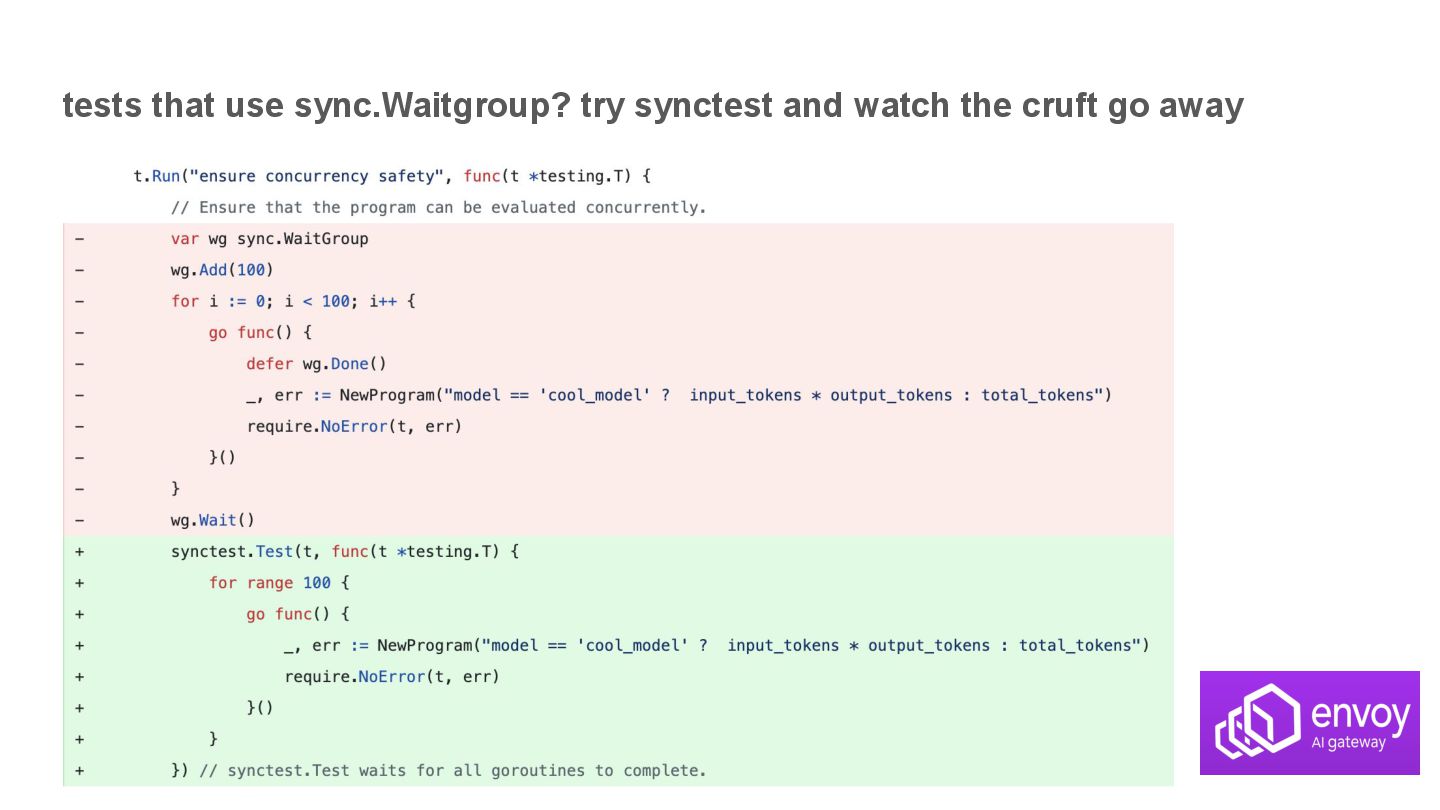
Task: Click the Envoy AI Gateway logo
Action: [1310, 722]
